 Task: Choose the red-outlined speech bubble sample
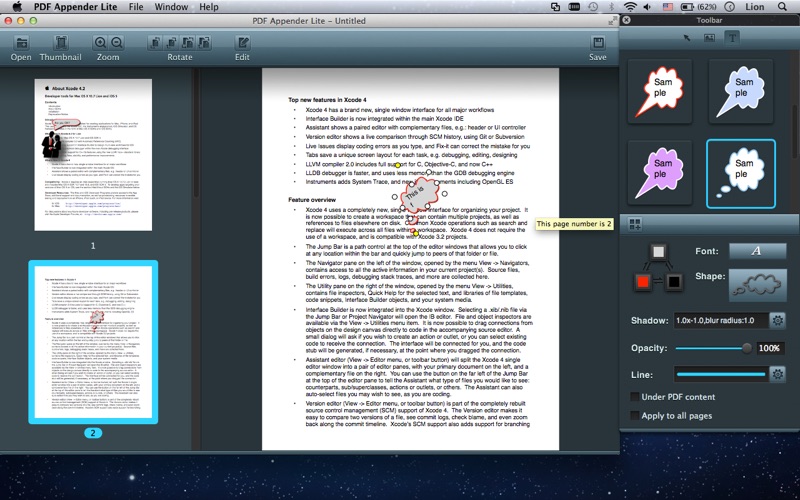coord(660,92)
